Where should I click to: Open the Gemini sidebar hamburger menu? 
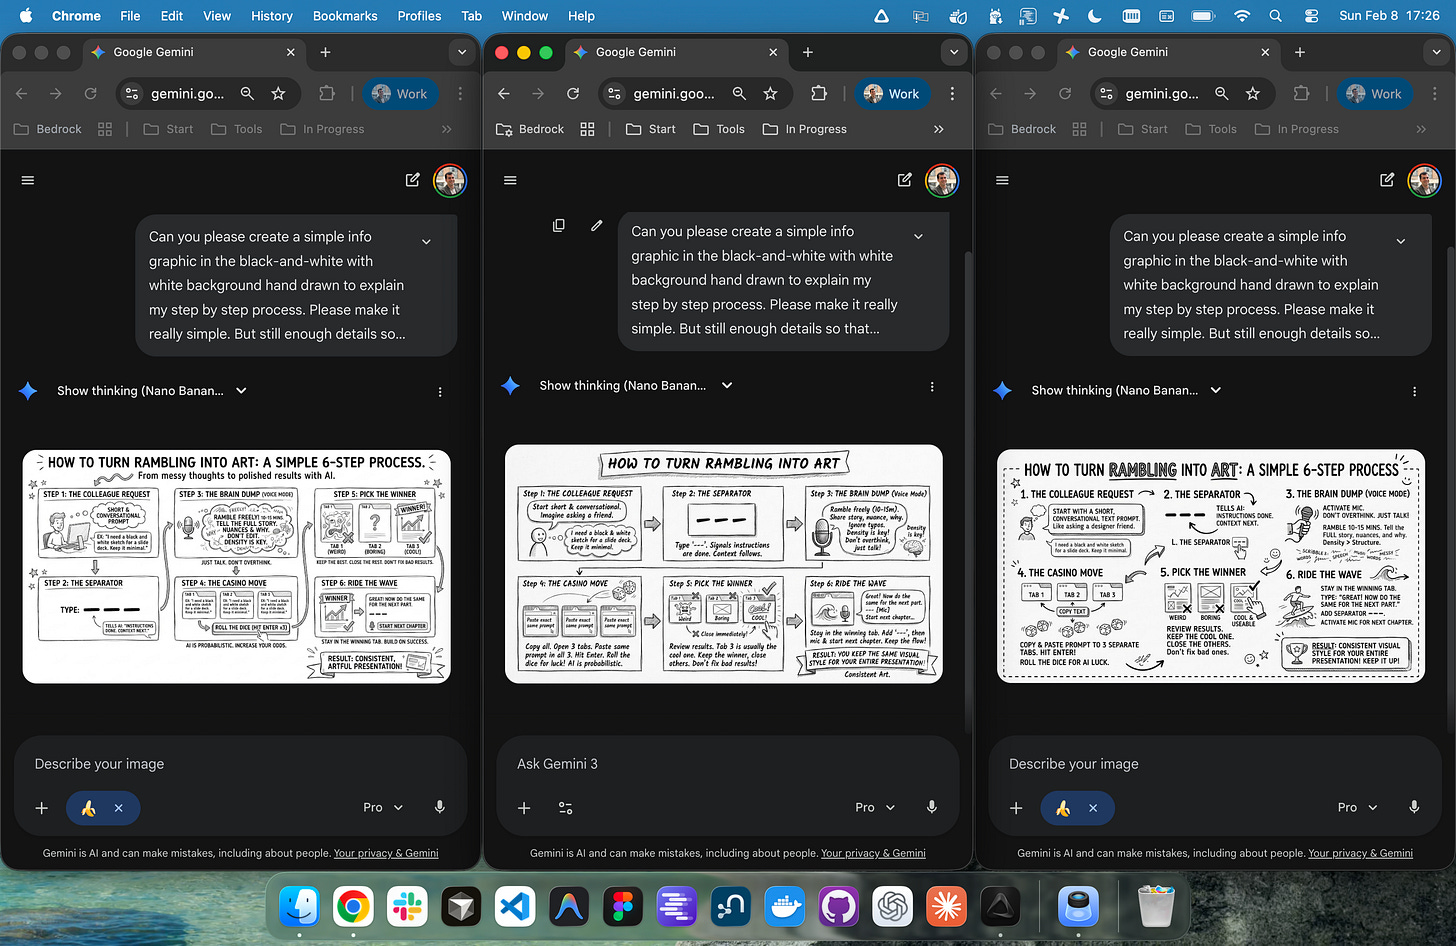[x=510, y=180]
